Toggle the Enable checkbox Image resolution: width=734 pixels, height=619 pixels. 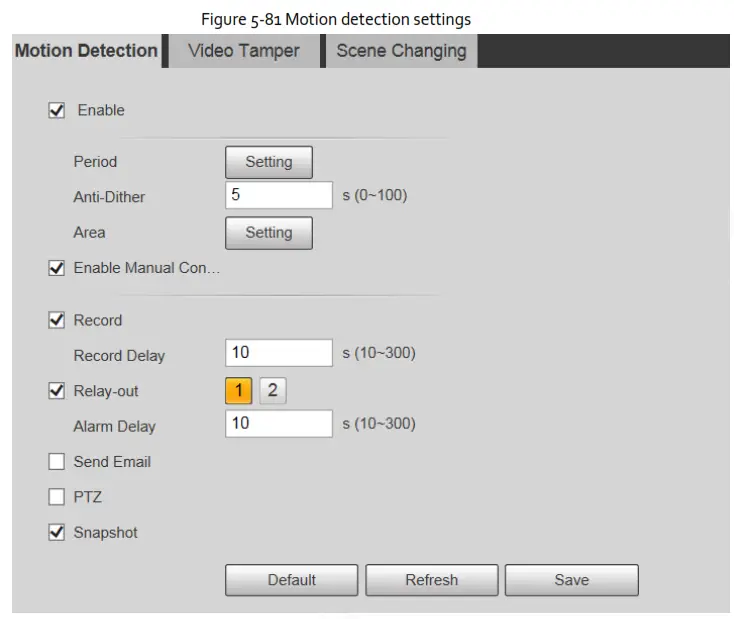click(x=57, y=111)
